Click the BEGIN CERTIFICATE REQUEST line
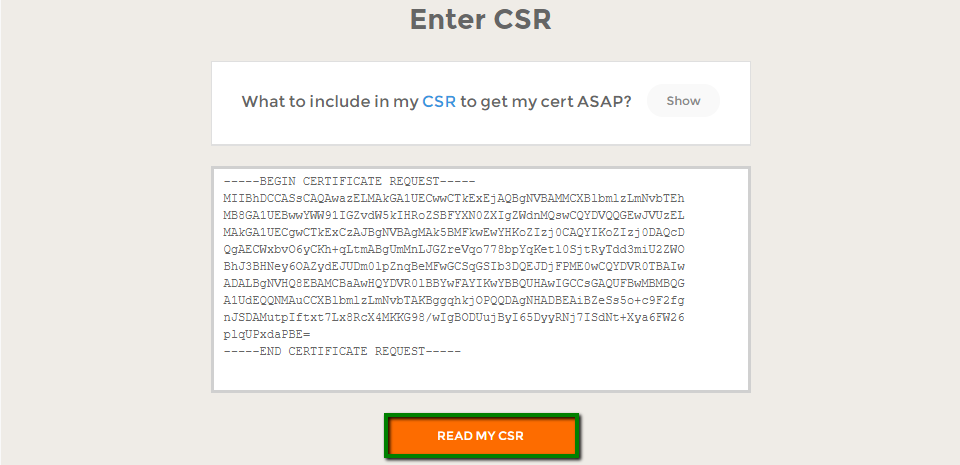The height and width of the screenshot is (465, 960). 340,181
